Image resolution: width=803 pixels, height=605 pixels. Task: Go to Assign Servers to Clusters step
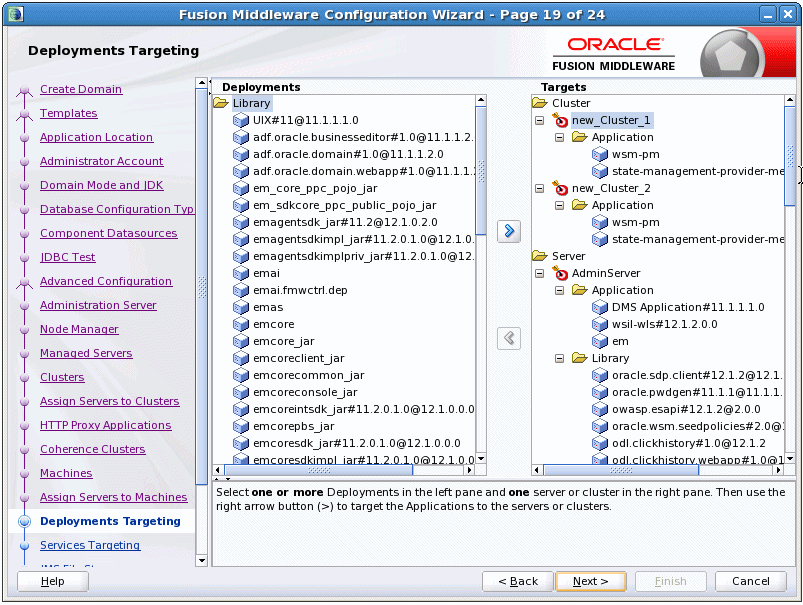point(110,401)
